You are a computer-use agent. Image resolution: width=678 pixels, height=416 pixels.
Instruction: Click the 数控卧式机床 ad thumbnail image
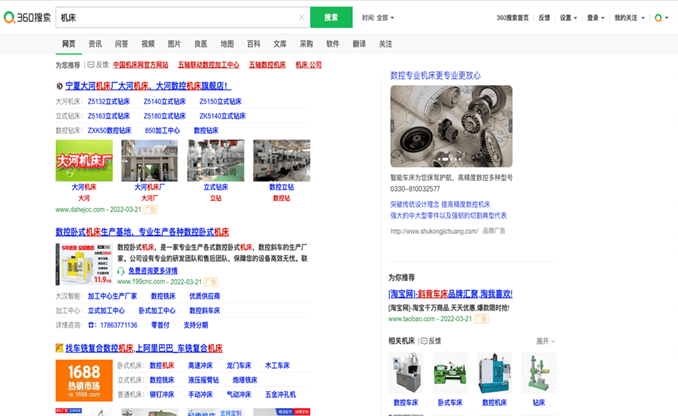click(84, 264)
